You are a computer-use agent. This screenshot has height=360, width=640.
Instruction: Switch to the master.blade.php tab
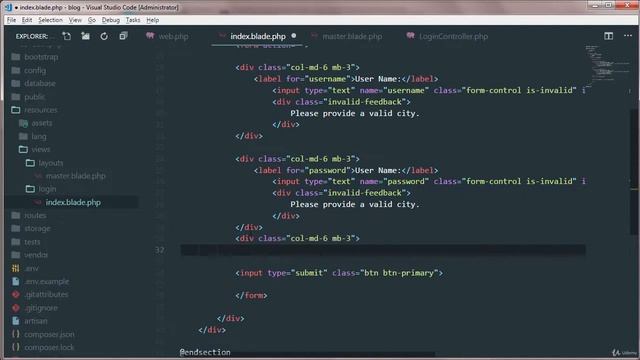(x=352, y=36)
